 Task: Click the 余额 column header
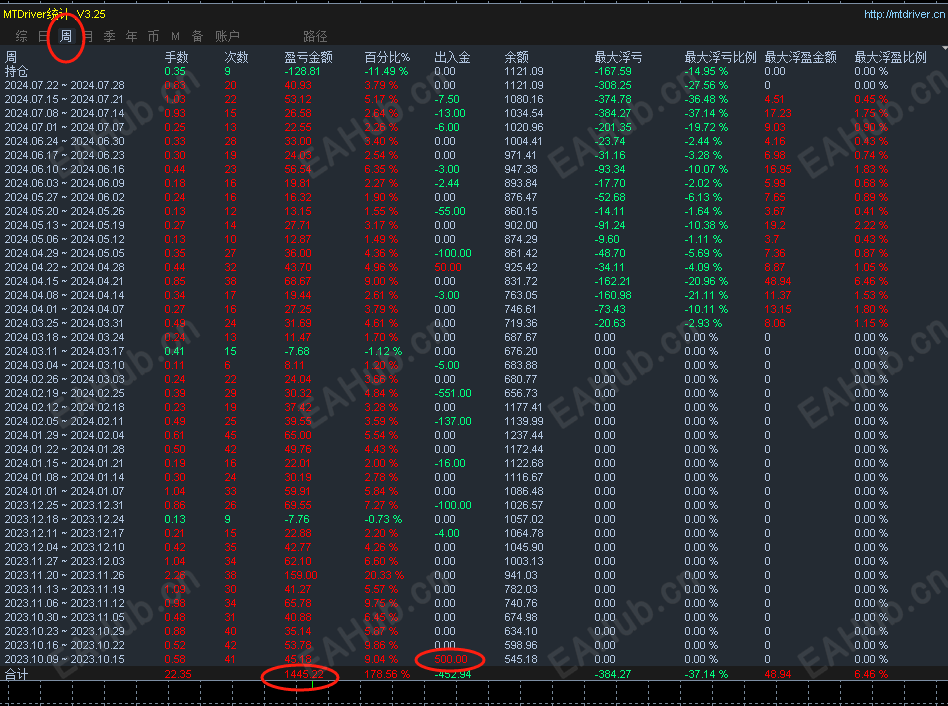516,57
